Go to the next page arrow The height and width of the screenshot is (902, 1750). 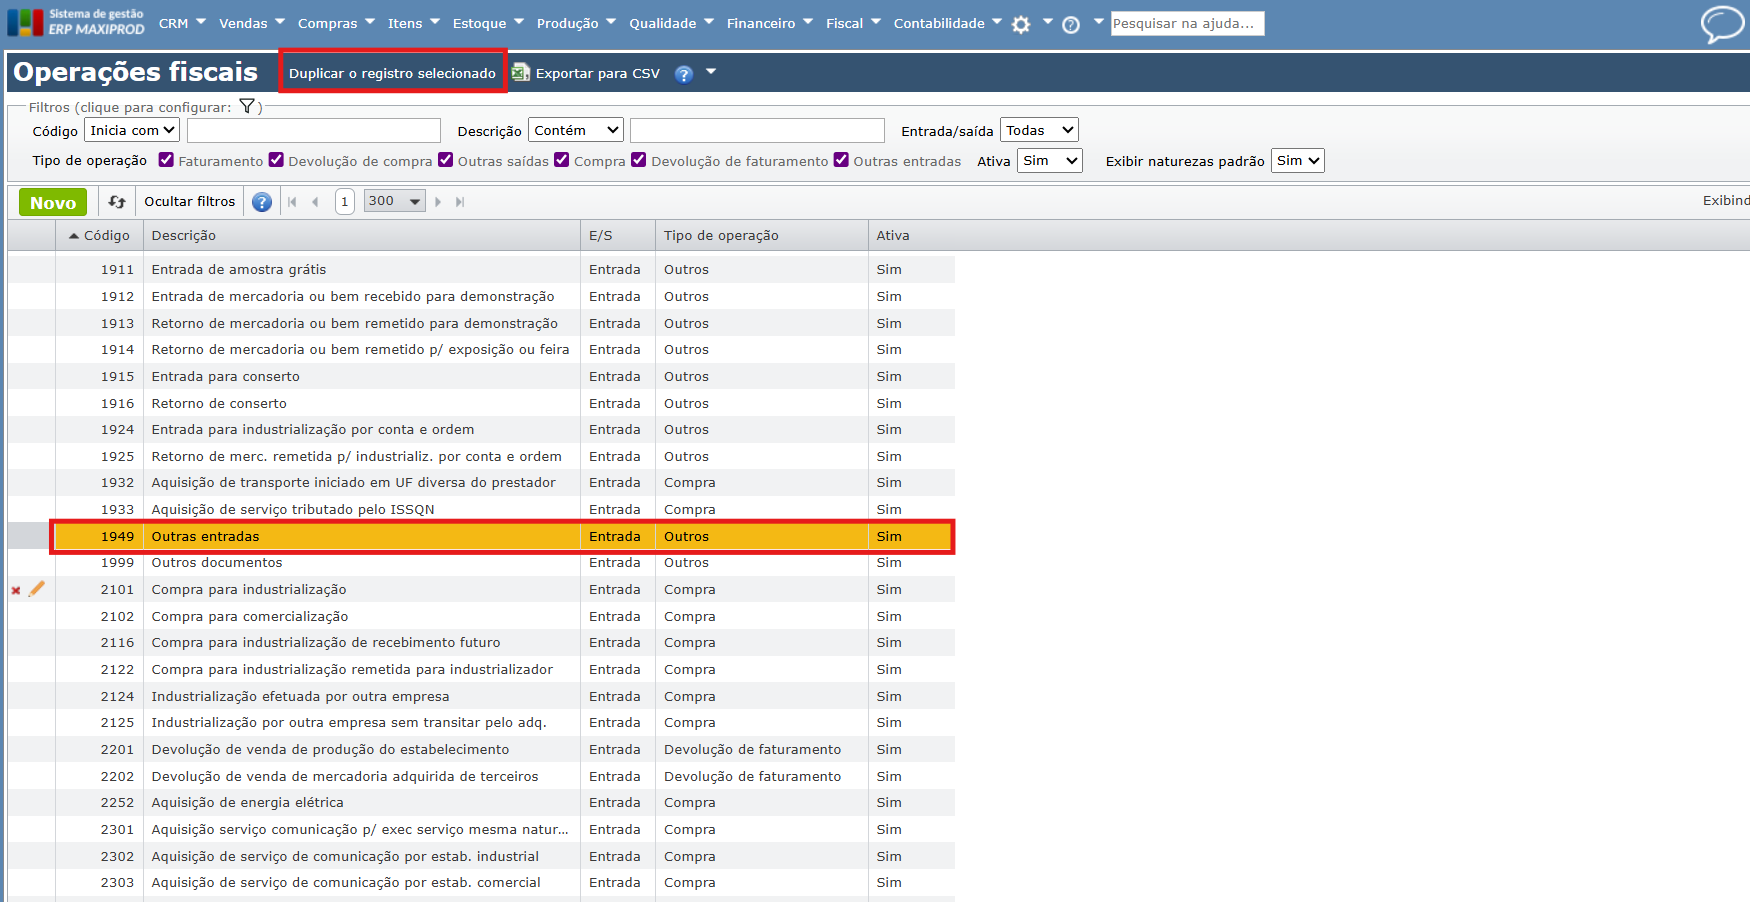click(438, 202)
